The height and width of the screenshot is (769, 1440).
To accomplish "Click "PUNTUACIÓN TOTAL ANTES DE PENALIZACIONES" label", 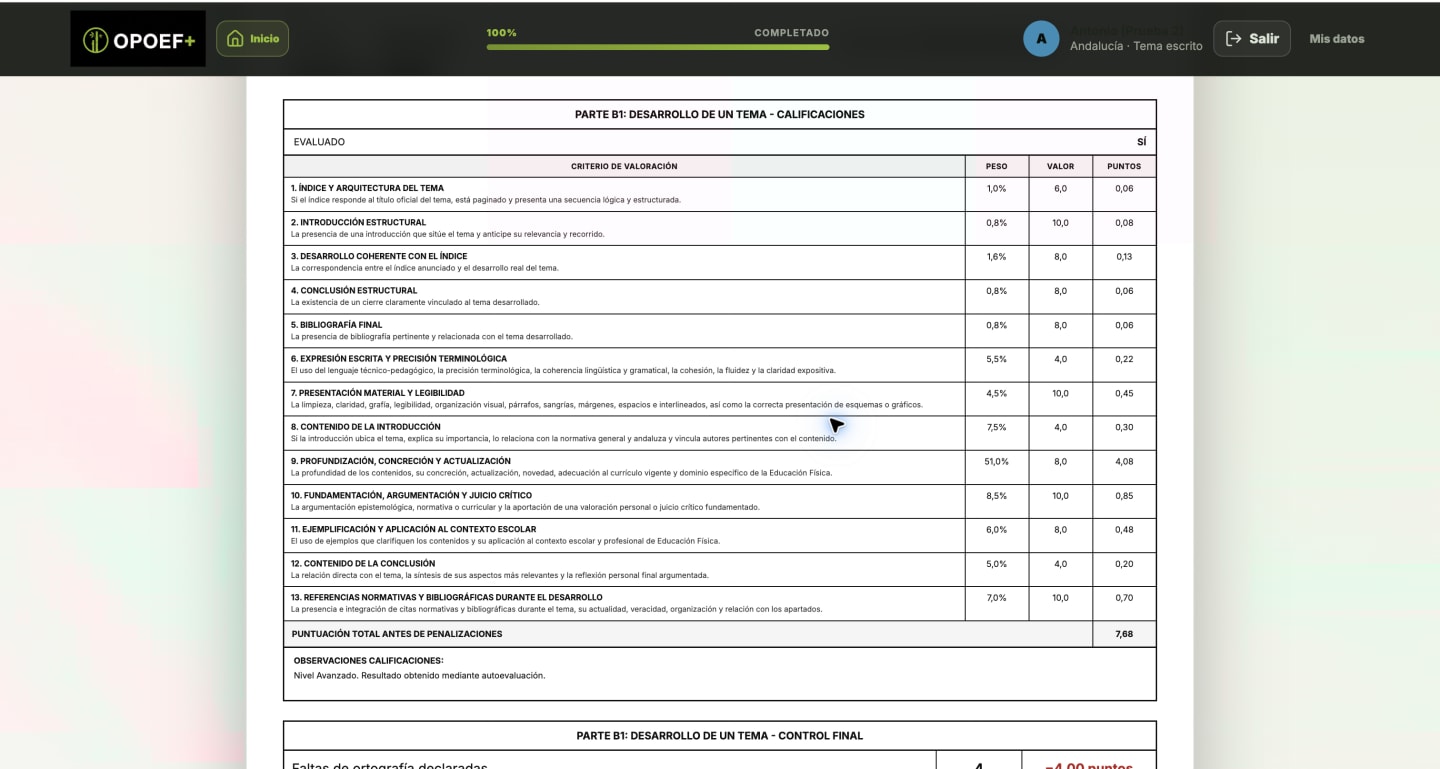I will click(397, 634).
